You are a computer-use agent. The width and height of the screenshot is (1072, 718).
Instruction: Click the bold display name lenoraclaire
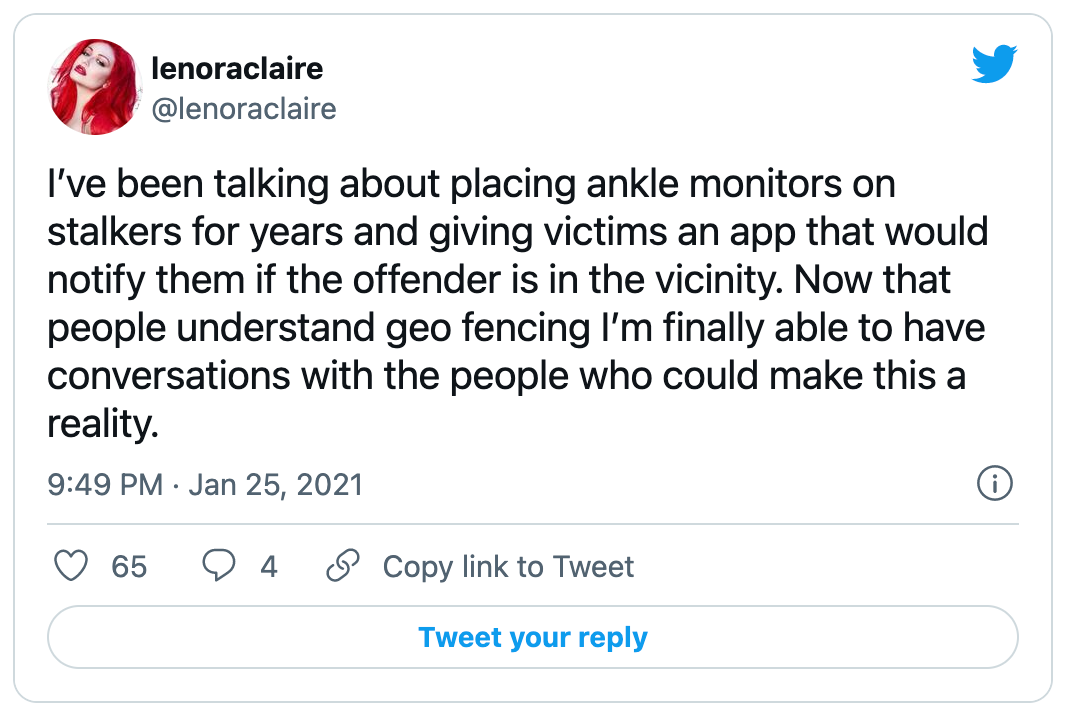[237, 69]
